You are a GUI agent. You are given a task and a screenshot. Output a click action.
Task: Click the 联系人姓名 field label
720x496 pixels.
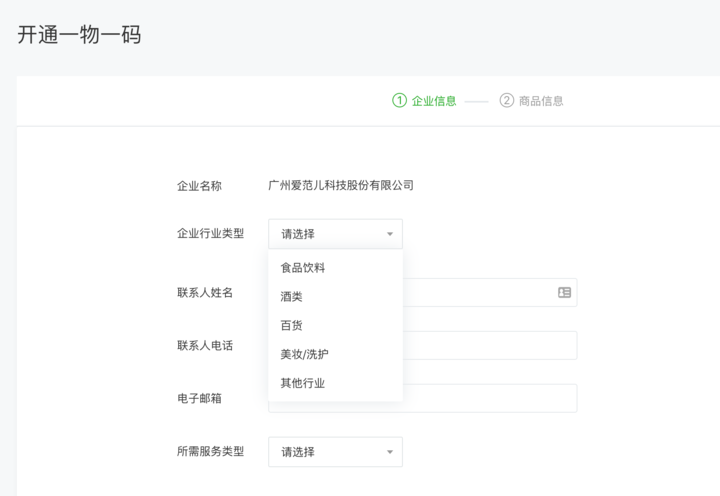tap(205, 293)
